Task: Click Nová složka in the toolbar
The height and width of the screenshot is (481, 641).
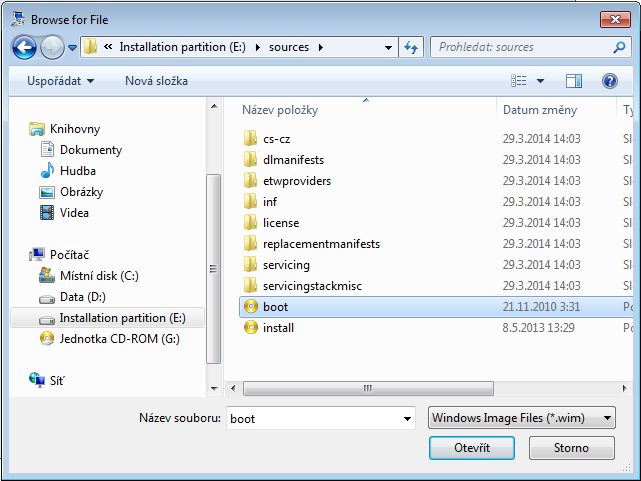Action: click(x=156, y=81)
